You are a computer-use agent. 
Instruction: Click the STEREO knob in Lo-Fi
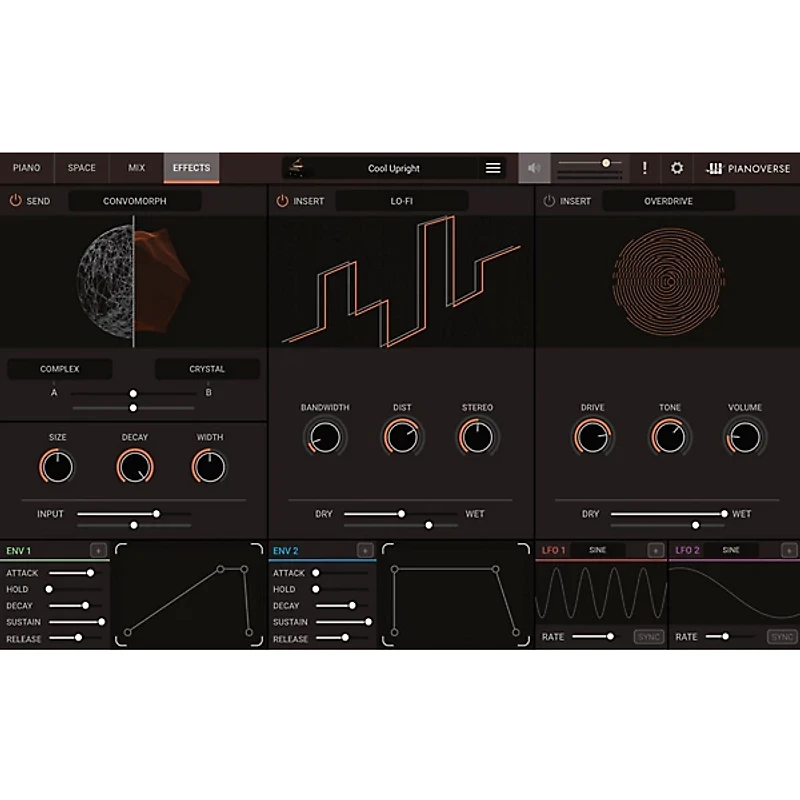(477, 437)
